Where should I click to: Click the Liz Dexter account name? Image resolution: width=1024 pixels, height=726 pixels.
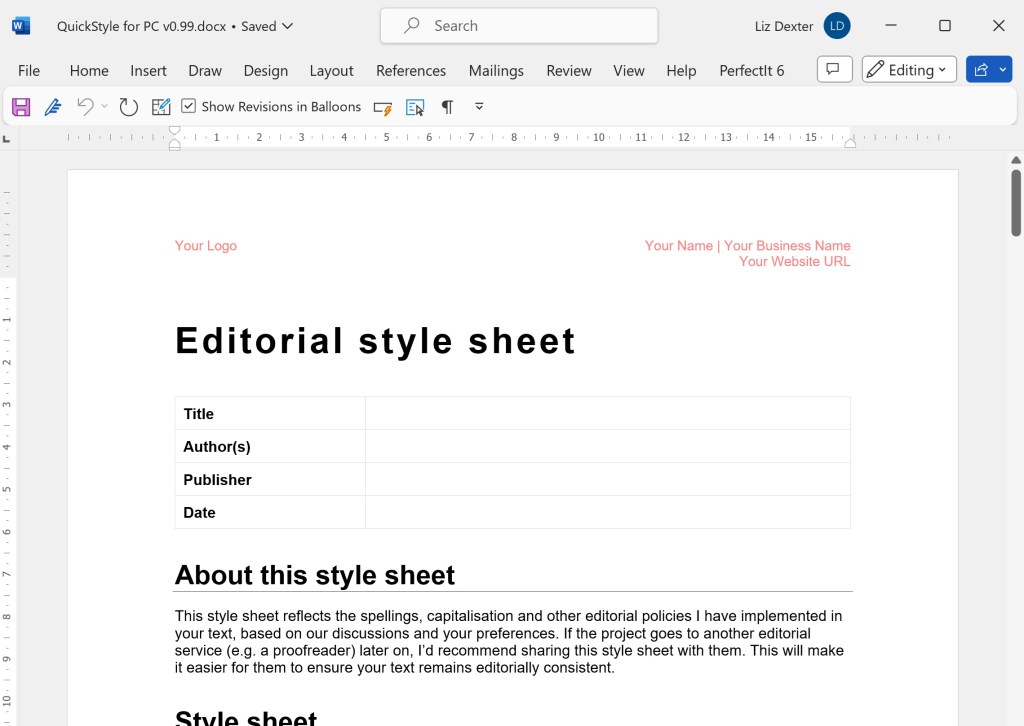783,26
